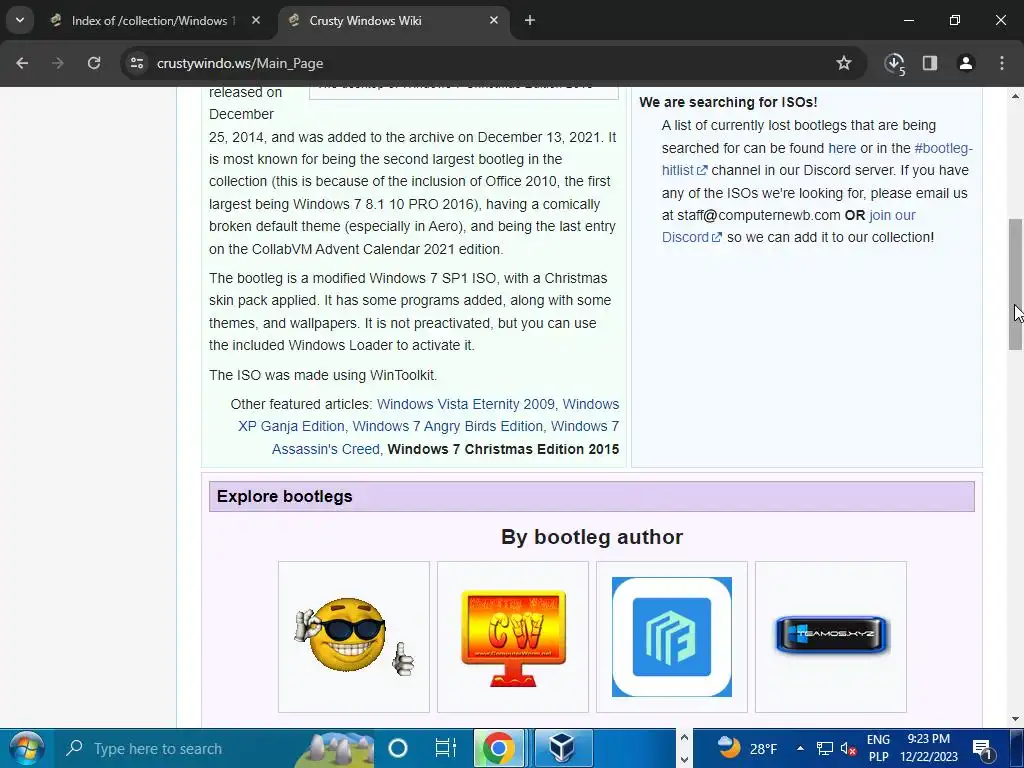
Task: Follow the 'join our Discord' link
Action: 788,226
